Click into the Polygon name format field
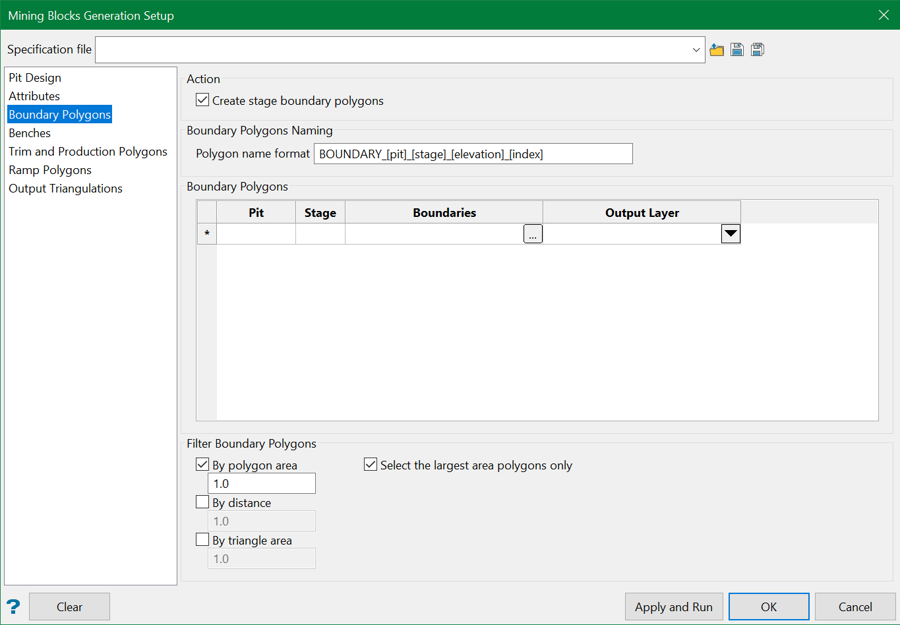900x625 pixels. (x=472, y=154)
